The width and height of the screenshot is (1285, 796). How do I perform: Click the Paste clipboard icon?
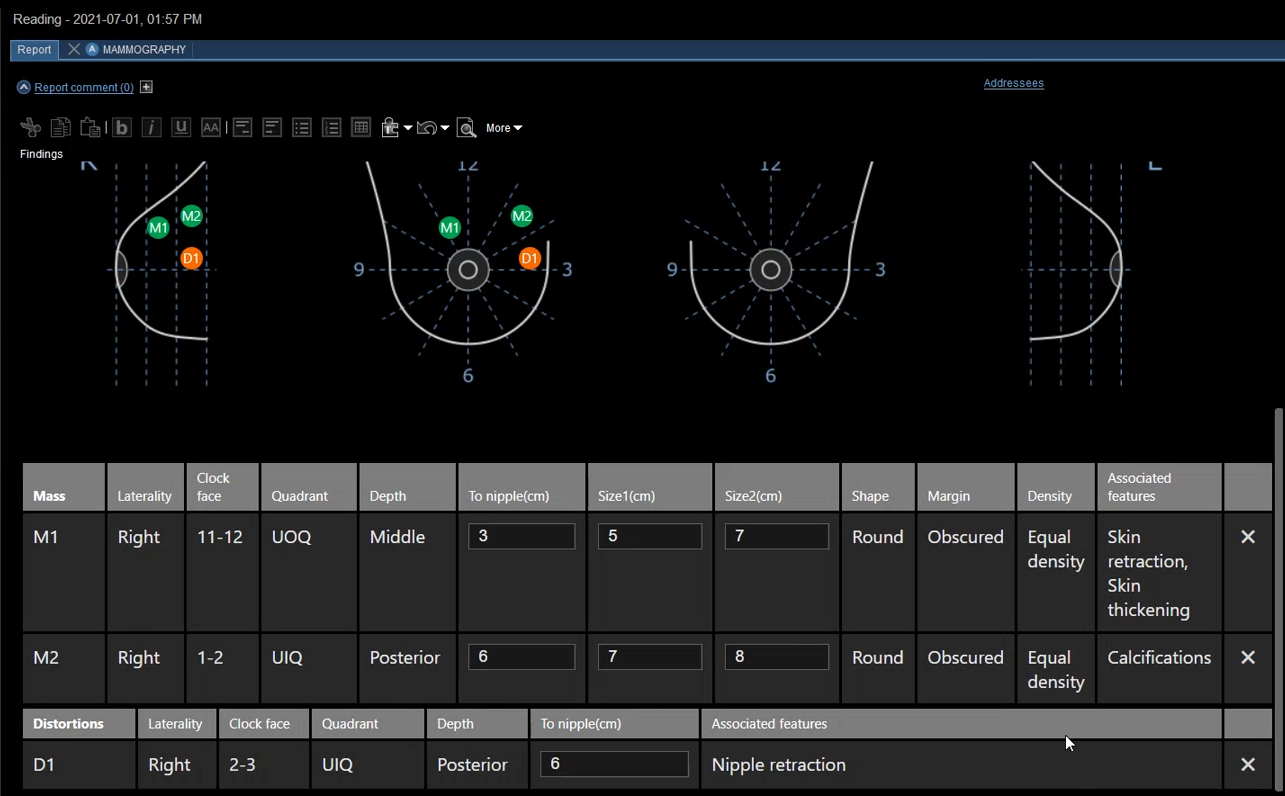tap(90, 128)
